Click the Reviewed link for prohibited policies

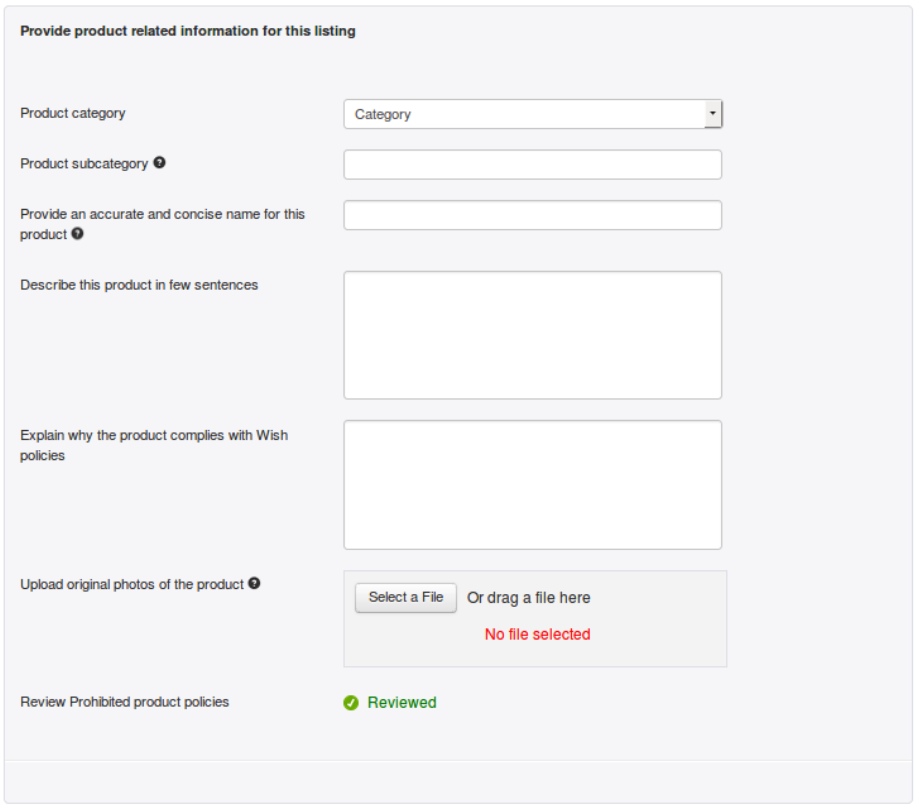tap(401, 702)
